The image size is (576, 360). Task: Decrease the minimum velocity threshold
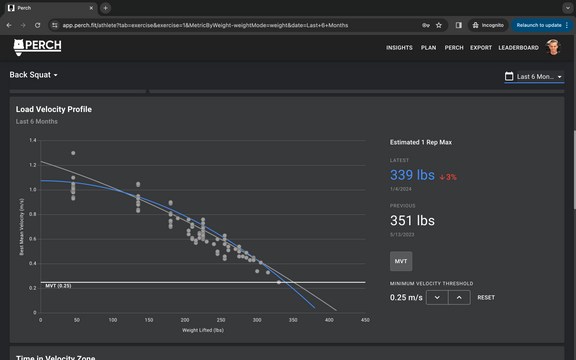[437, 298]
